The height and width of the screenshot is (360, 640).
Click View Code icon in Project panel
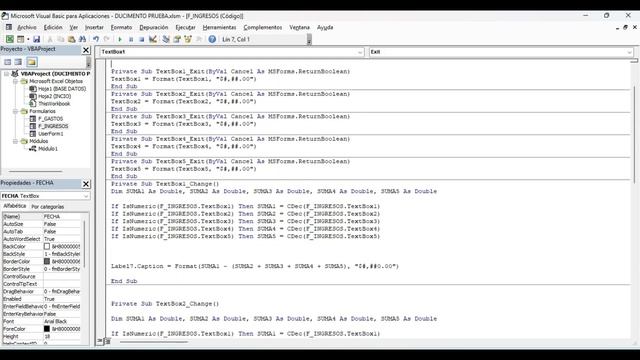[7, 62]
